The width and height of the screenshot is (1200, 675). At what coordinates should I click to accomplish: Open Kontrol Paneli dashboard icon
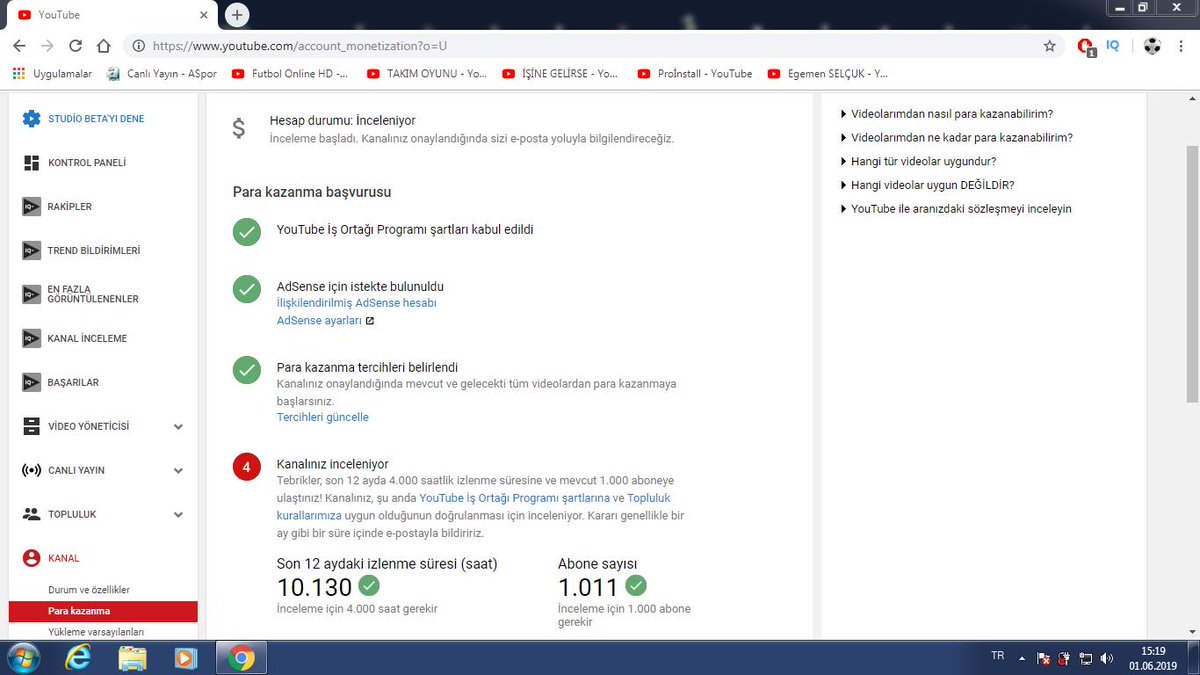coord(31,163)
